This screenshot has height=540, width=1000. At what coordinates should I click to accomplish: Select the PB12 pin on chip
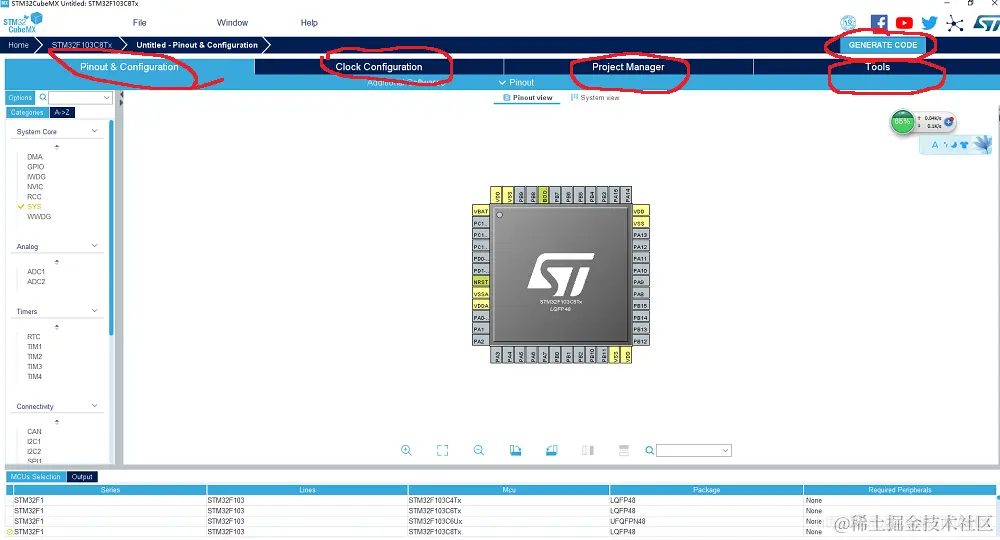pos(640,341)
